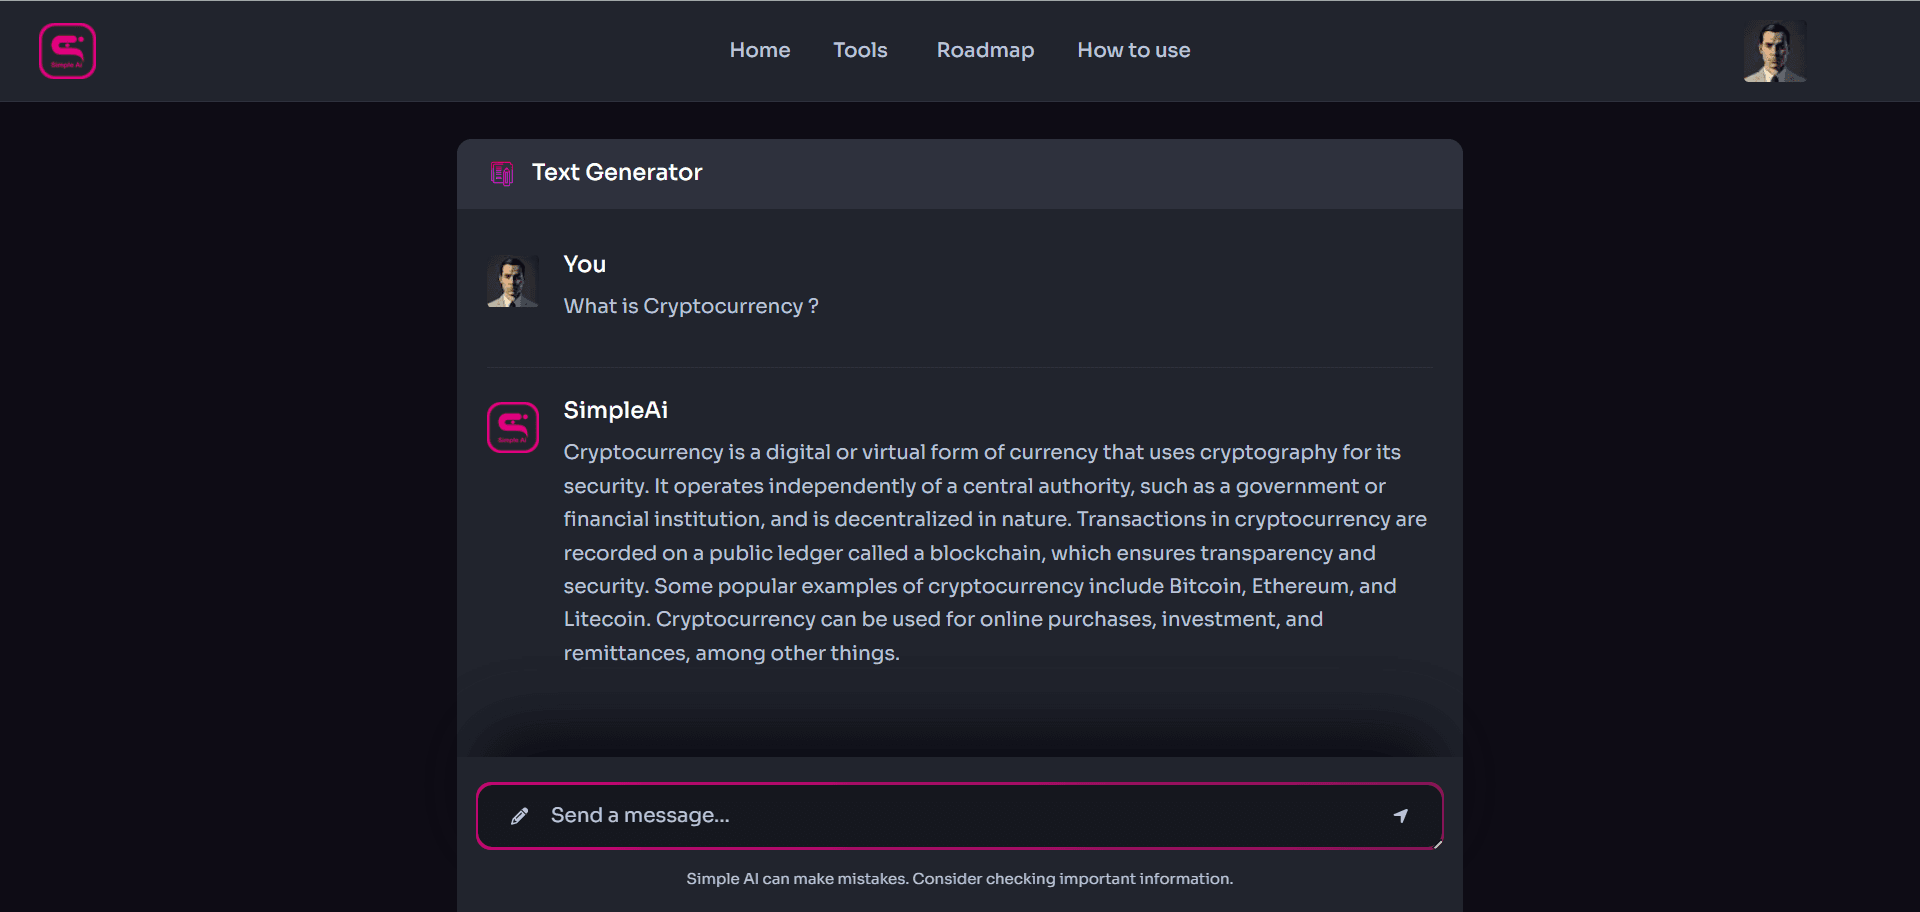Open the profile avatar in the top-right corner
The image size is (1920, 912).
click(x=1775, y=50)
